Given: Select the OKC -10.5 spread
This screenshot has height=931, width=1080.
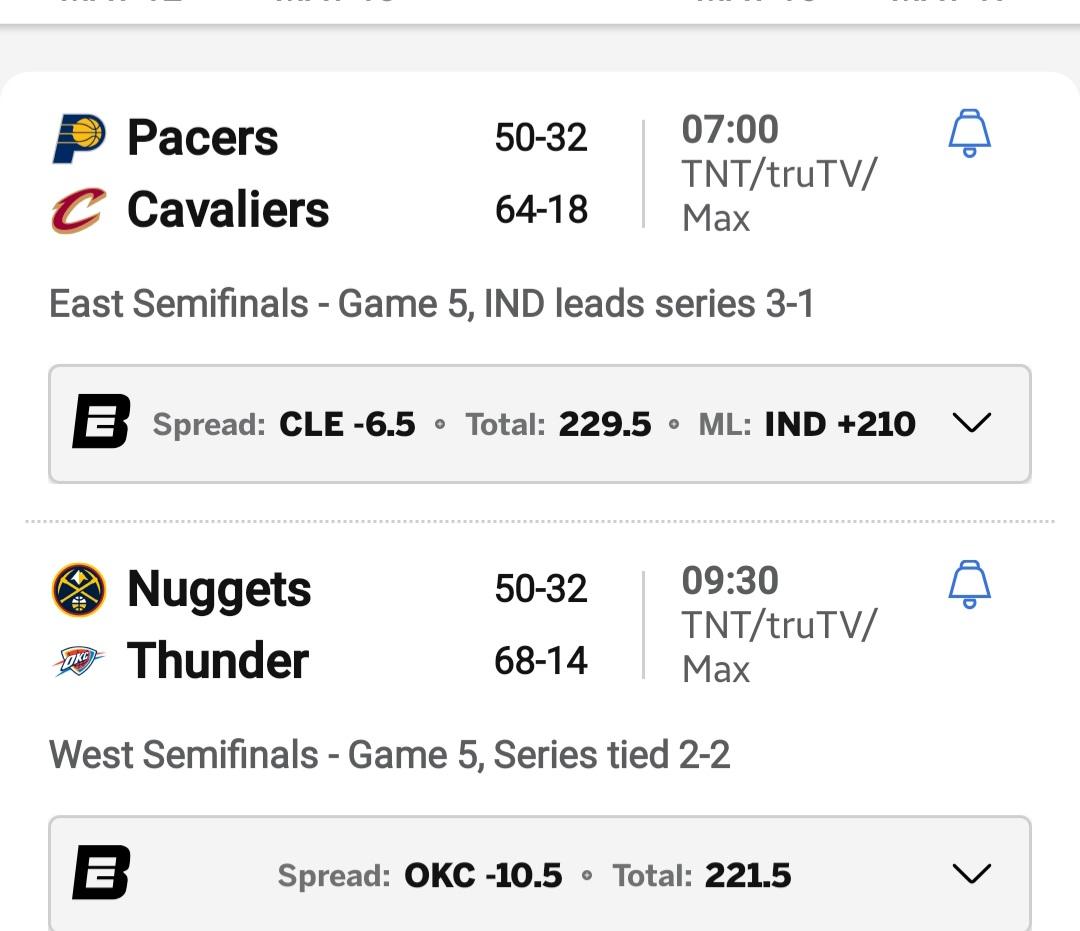Looking at the screenshot, I should coord(483,875).
